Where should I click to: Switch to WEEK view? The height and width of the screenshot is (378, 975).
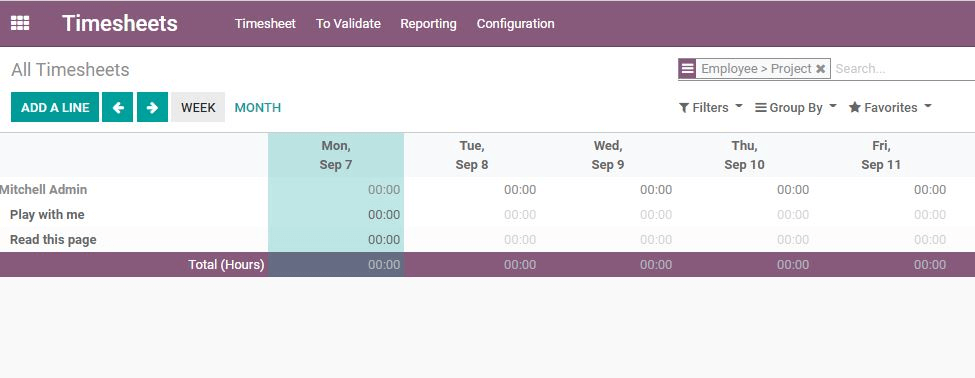198,107
